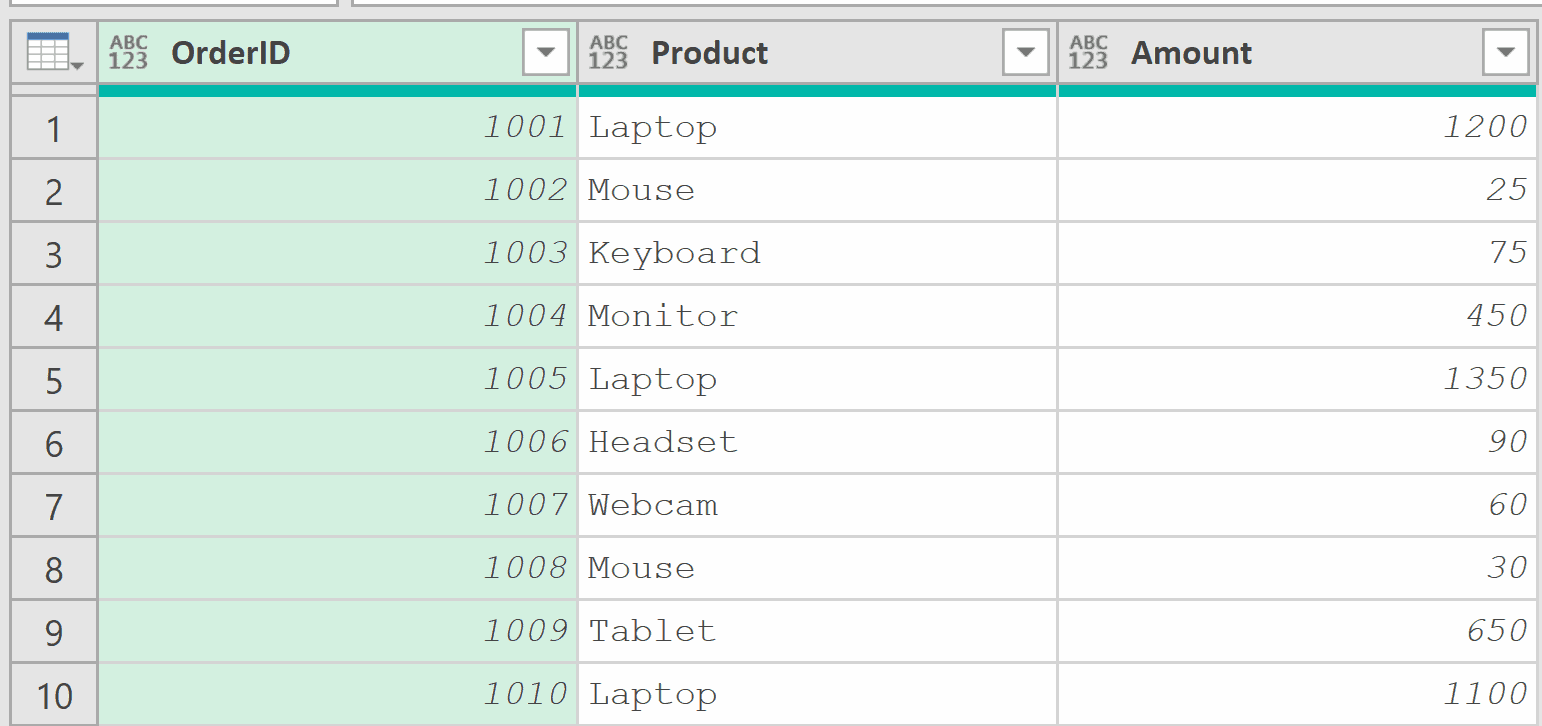Image resolution: width=1542 pixels, height=726 pixels.
Task: Select row 1 using its row number
Action: [53, 127]
